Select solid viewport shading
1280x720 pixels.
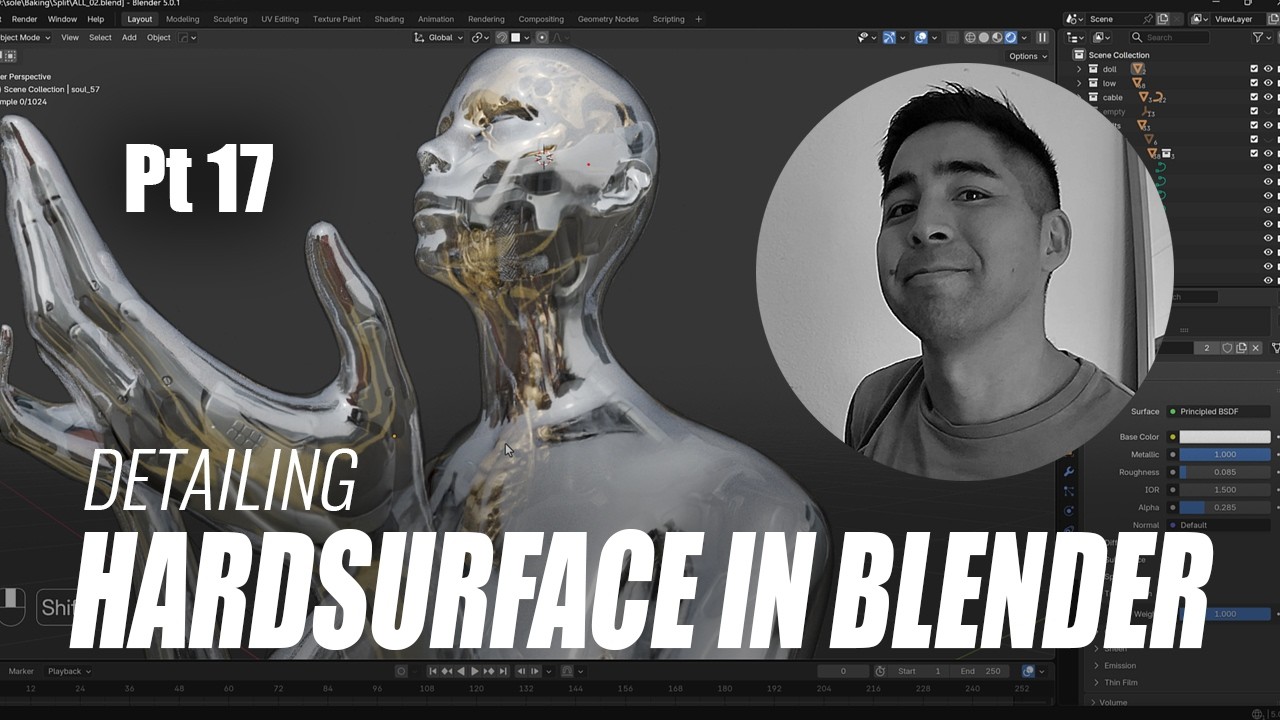(984, 38)
